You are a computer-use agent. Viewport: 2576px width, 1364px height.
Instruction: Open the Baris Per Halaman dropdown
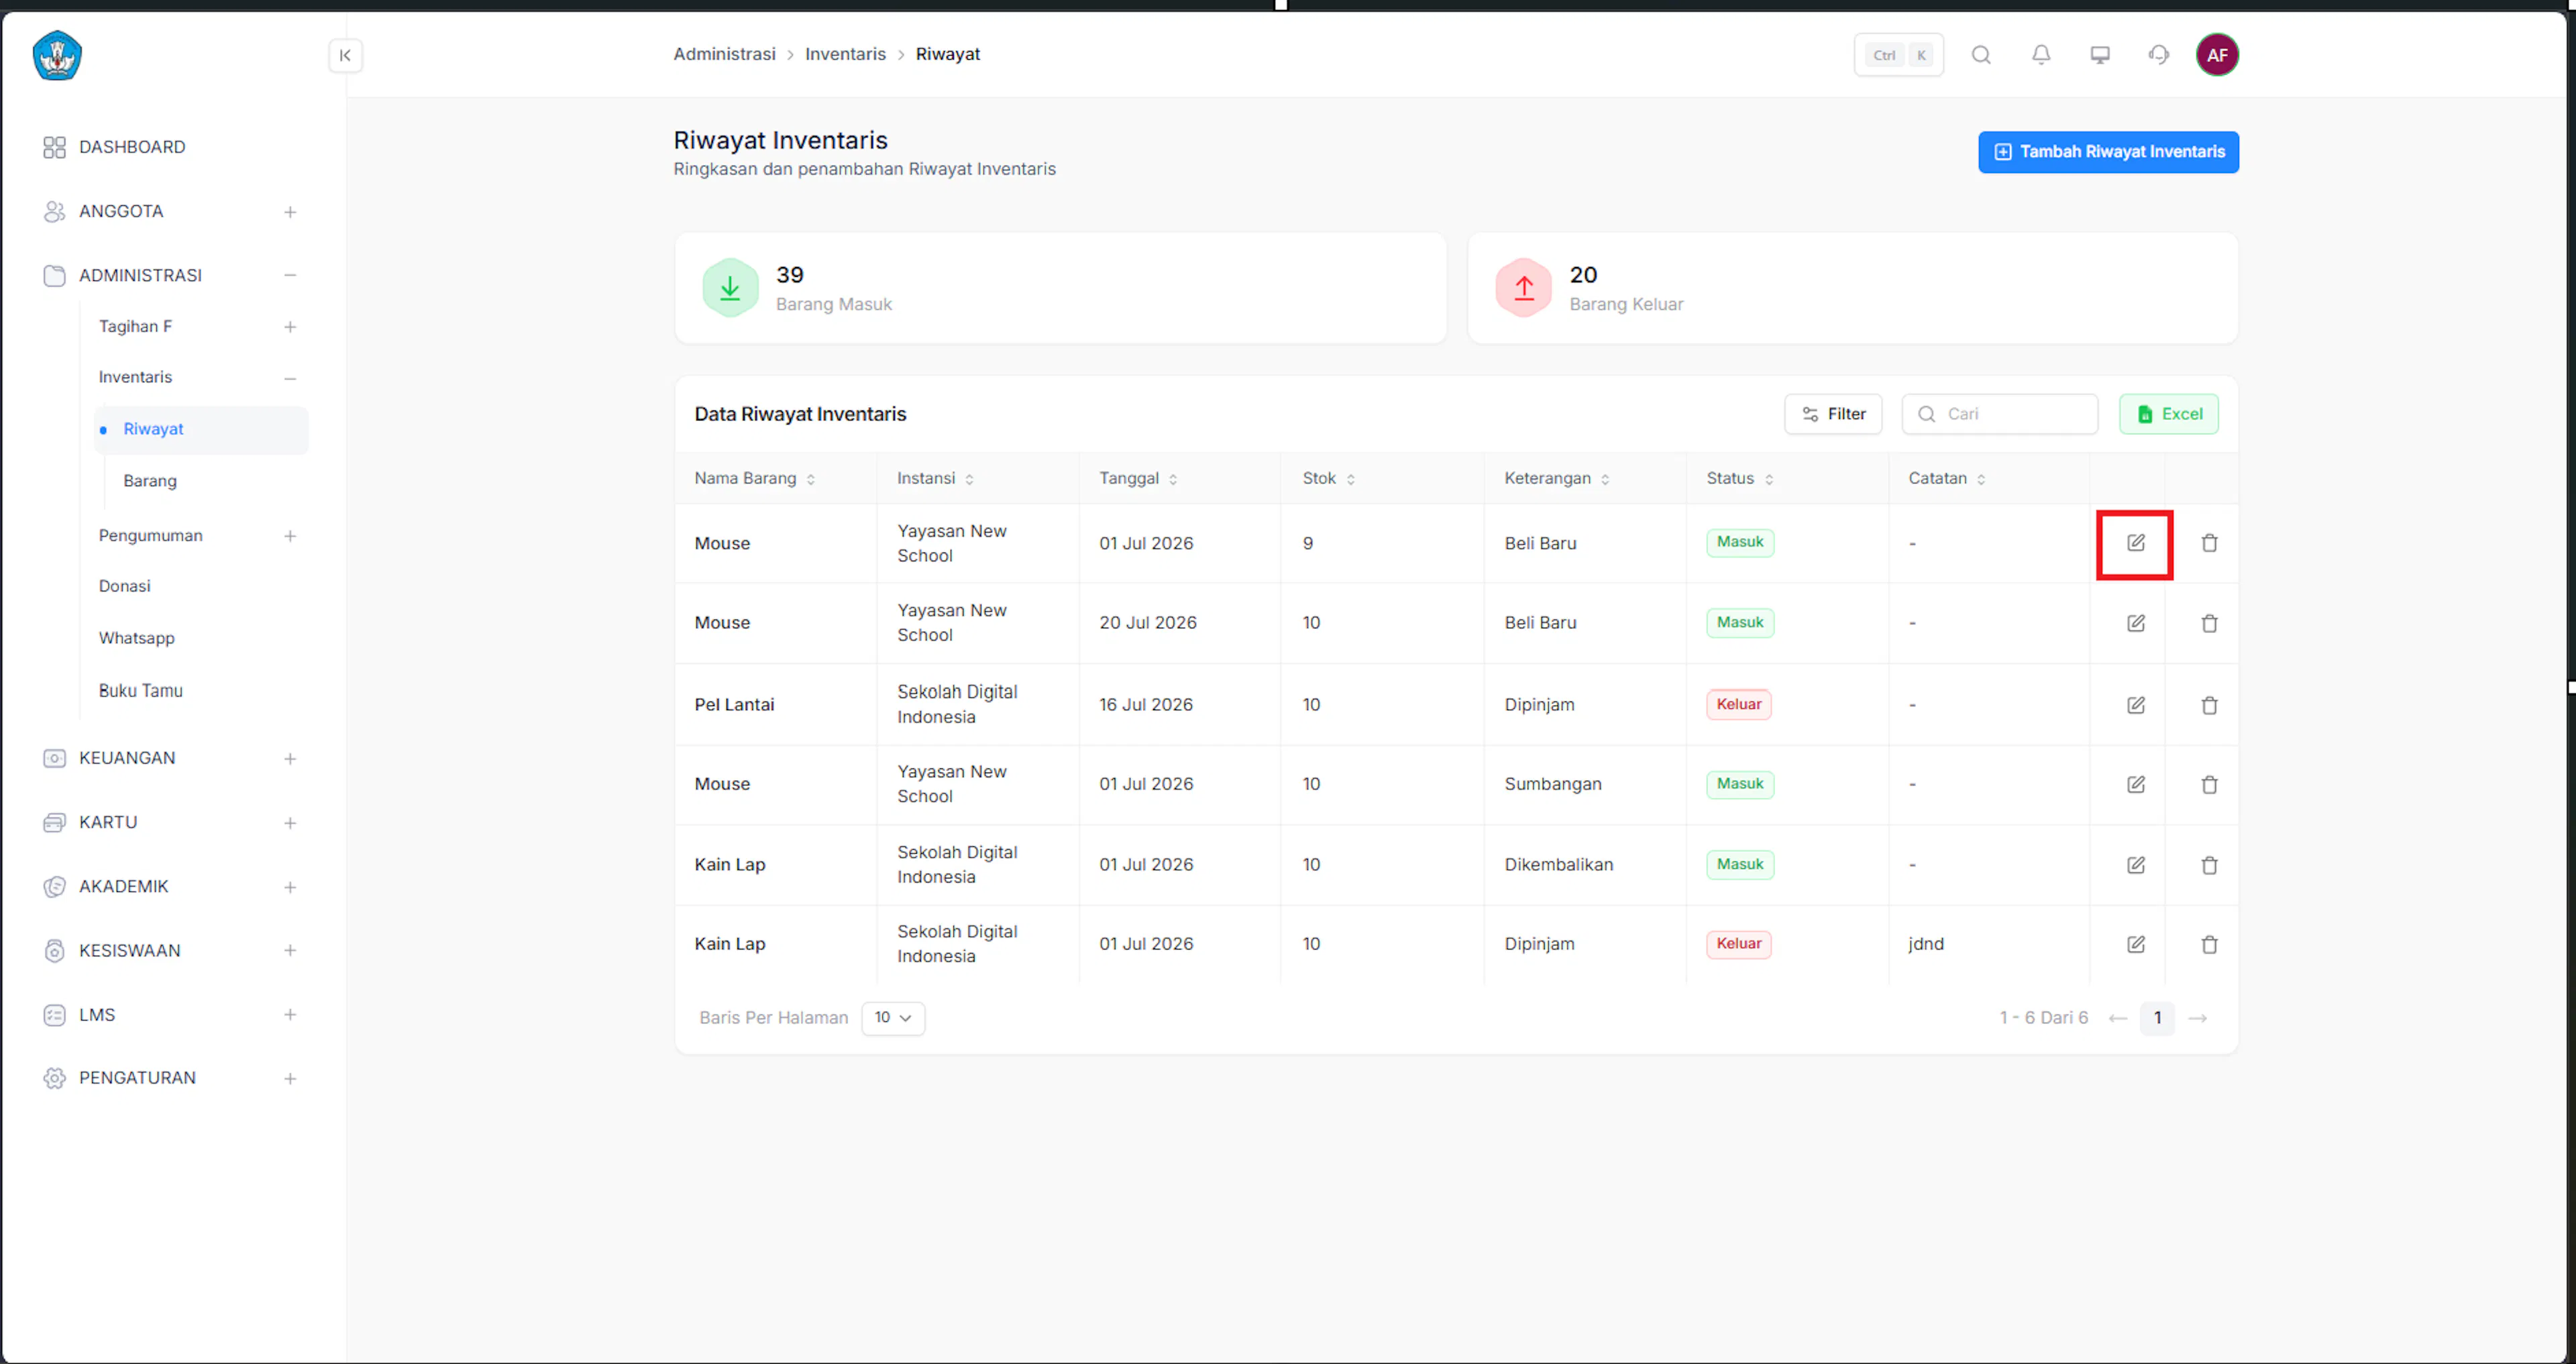point(892,1018)
